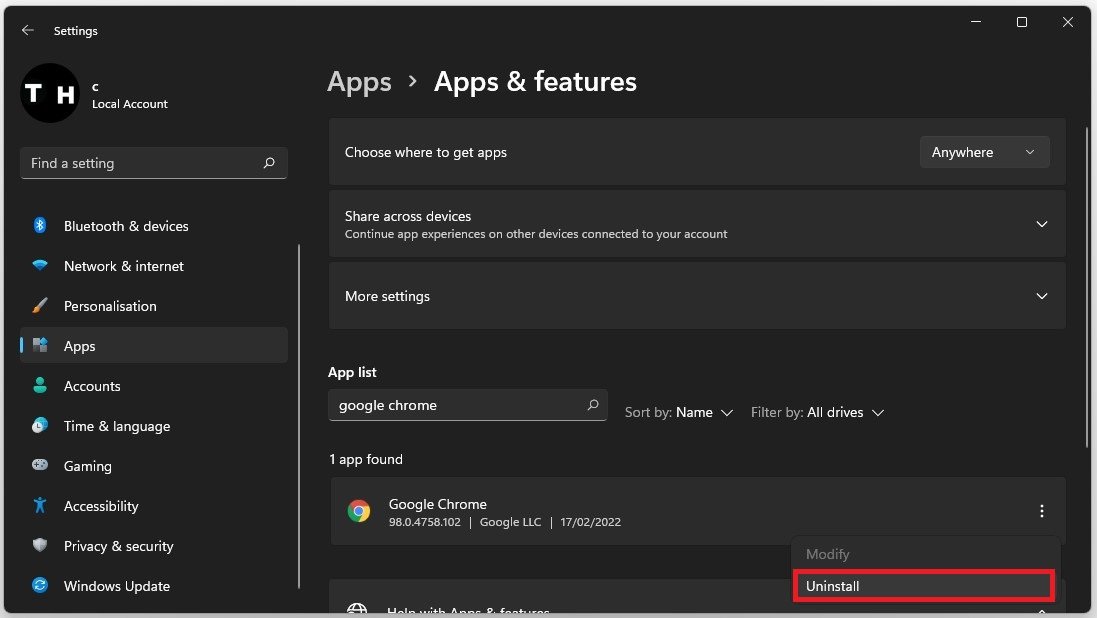Go back with the arrow button
The image size is (1097, 618).
(27, 31)
